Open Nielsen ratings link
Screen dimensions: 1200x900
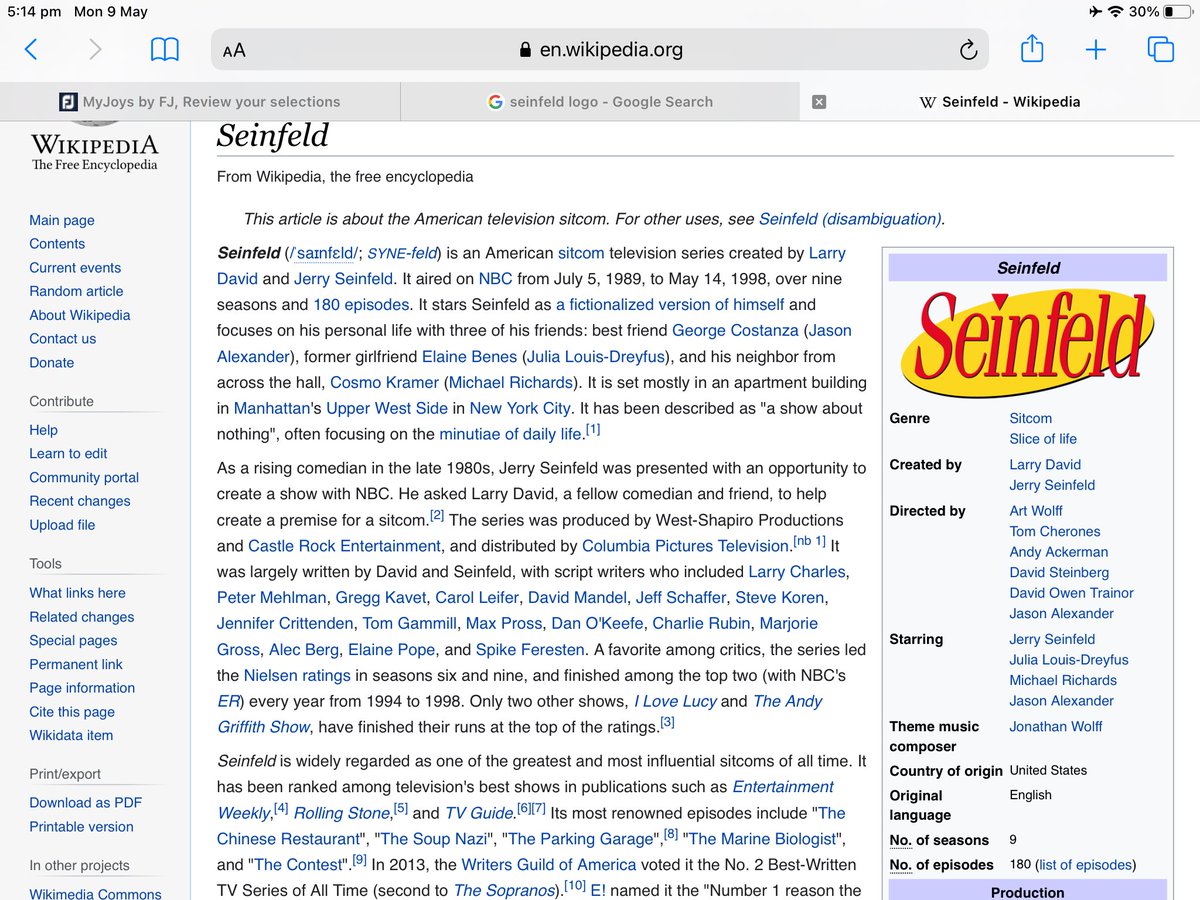pyautogui.click(x=297, y=676)
